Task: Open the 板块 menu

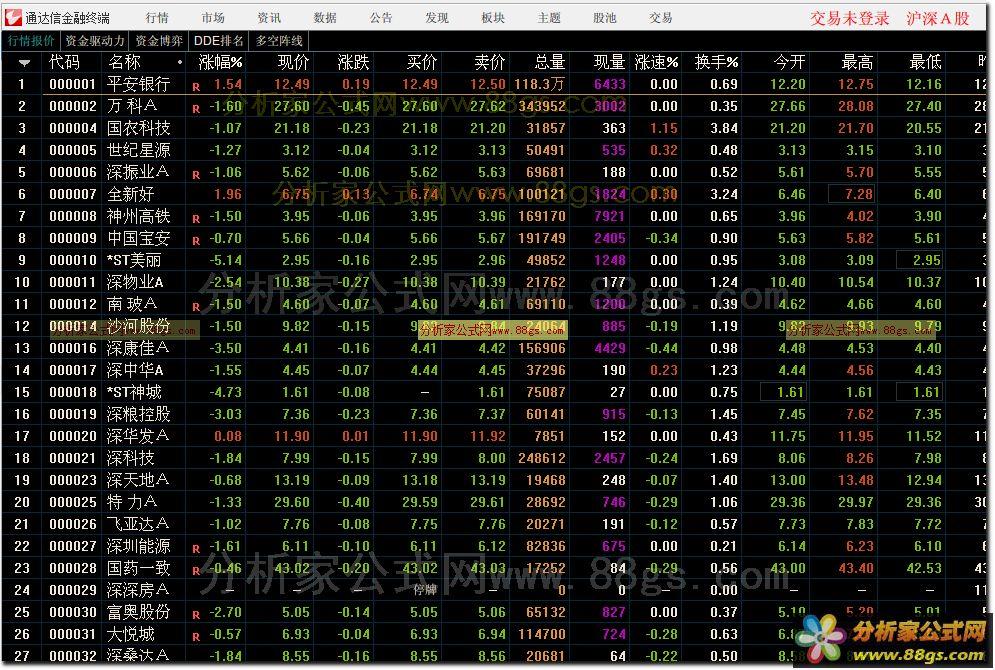Action: tap(493, 18)
